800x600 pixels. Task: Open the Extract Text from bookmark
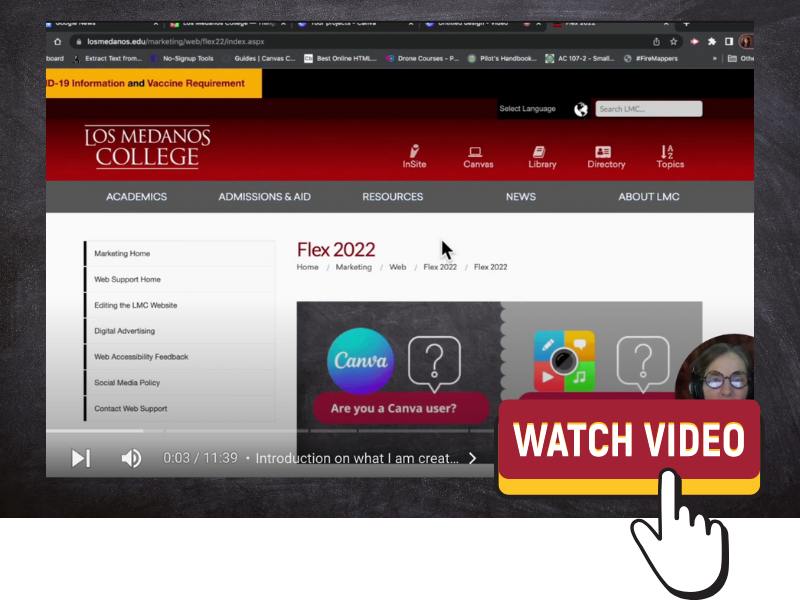108,59
